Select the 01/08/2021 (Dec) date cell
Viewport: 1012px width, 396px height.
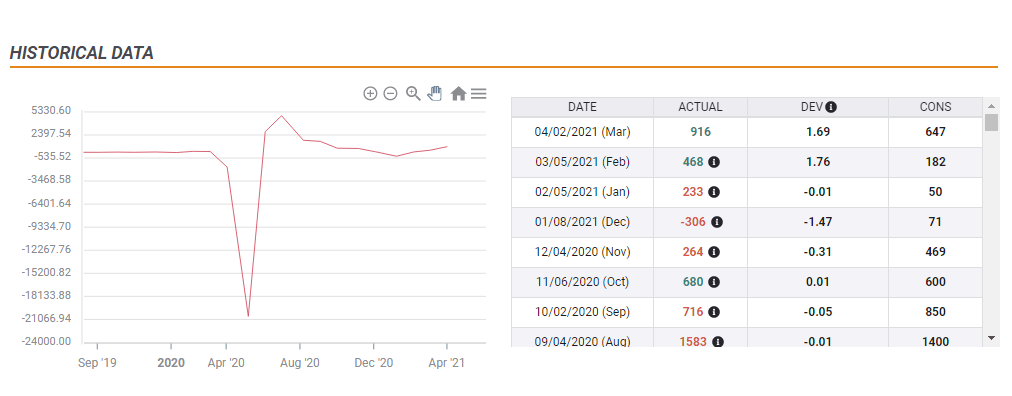582,222
